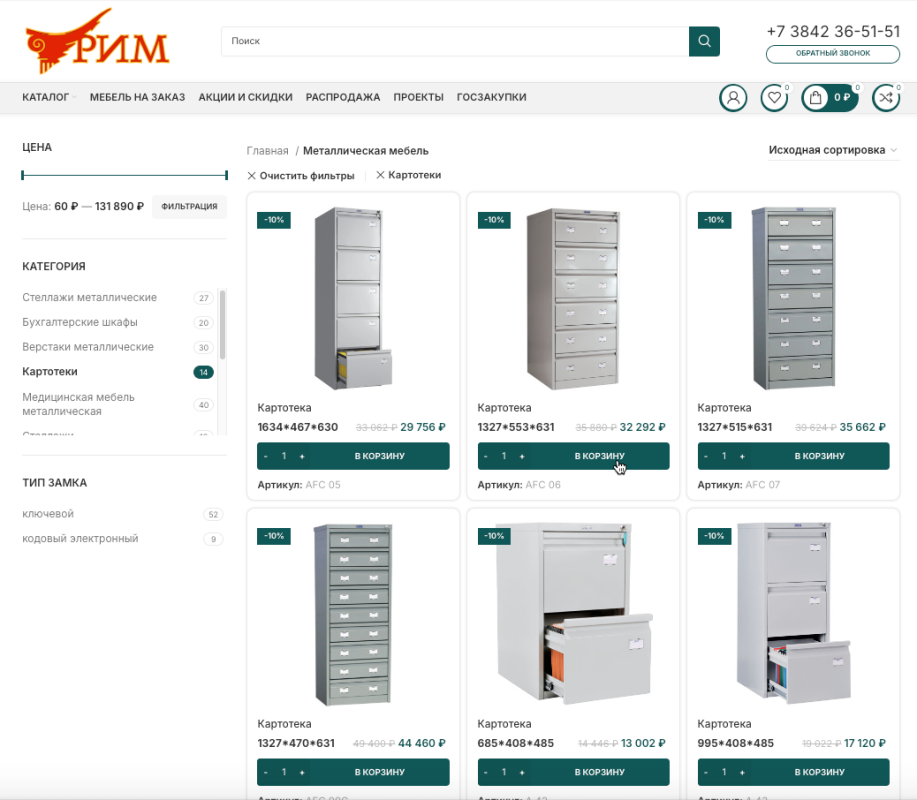Filter by кодовый электронный lock type
The width and height of the screenshot is (917, 800).
(x=80, y=539)
